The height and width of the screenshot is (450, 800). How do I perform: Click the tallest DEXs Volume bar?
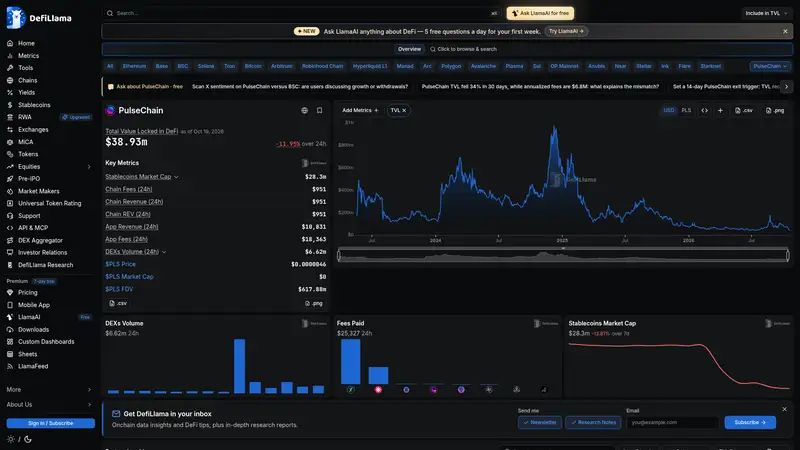click(240, 366)
